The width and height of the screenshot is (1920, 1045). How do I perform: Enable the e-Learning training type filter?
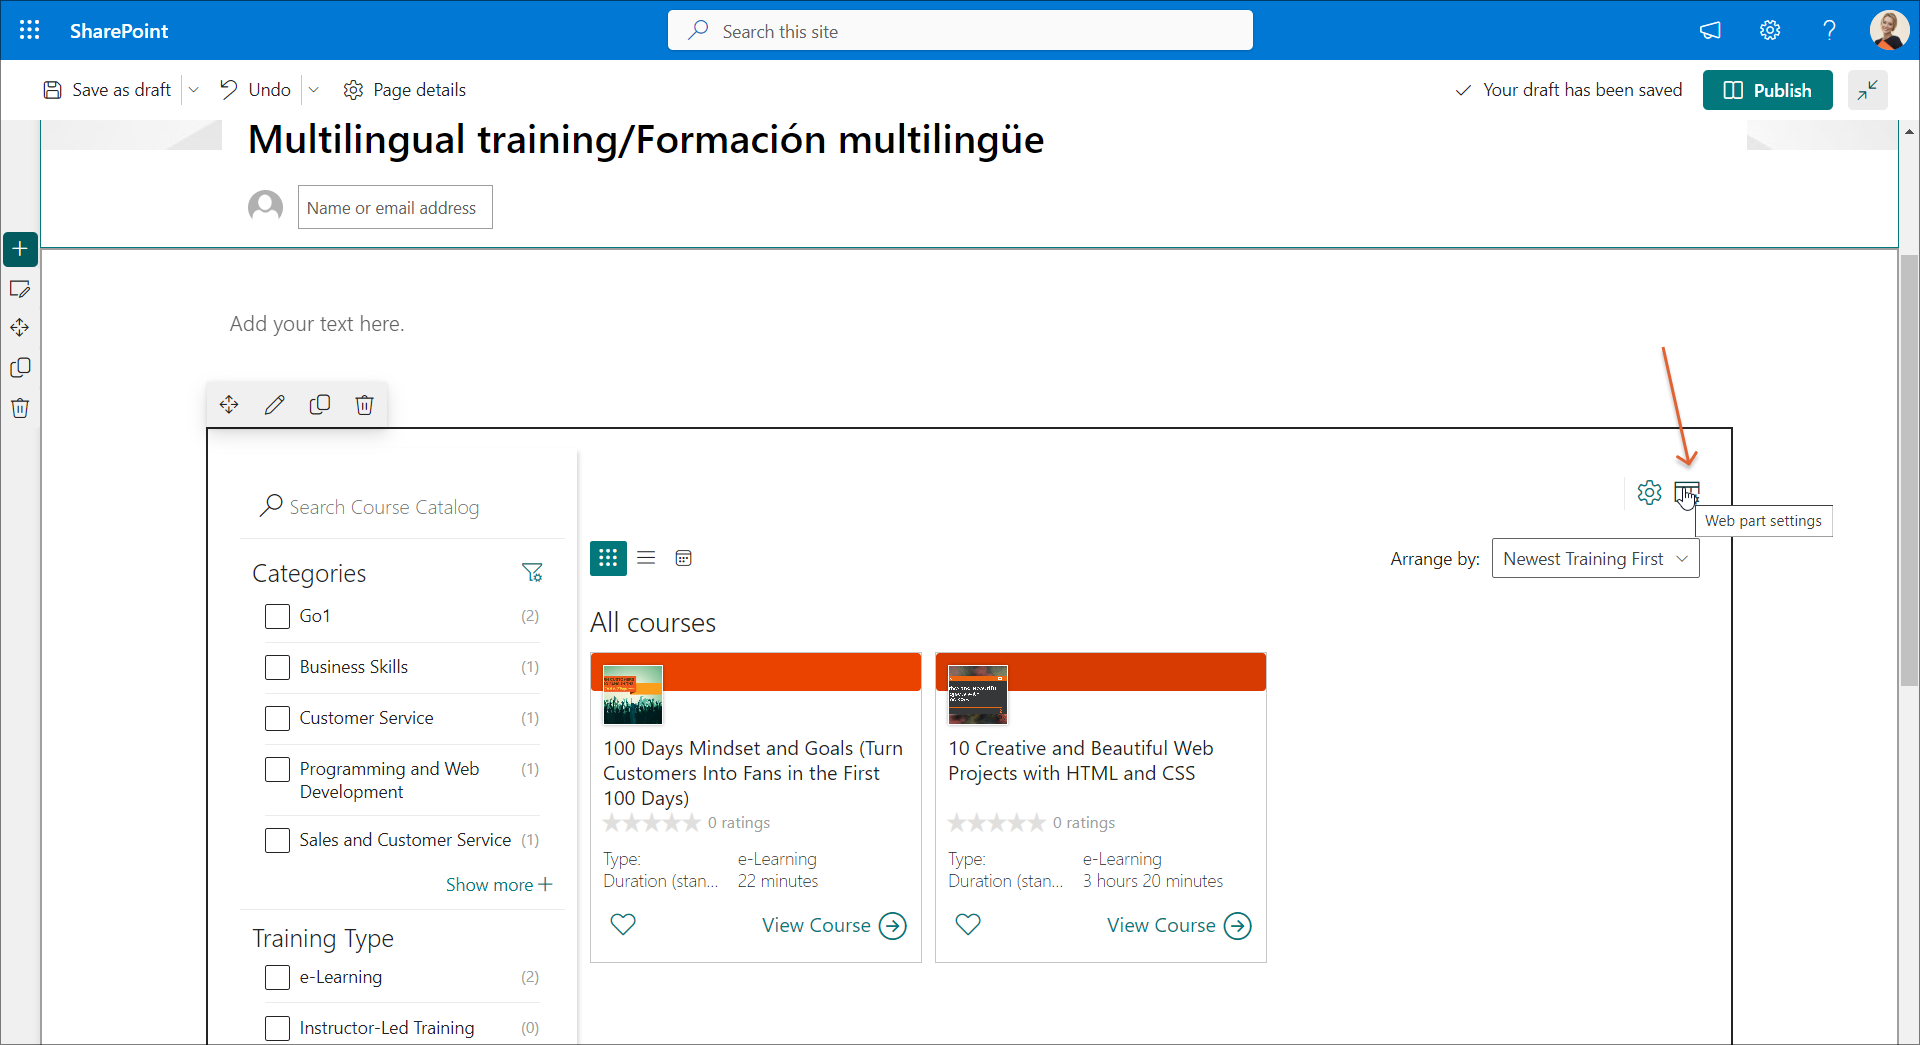(277, 978)
